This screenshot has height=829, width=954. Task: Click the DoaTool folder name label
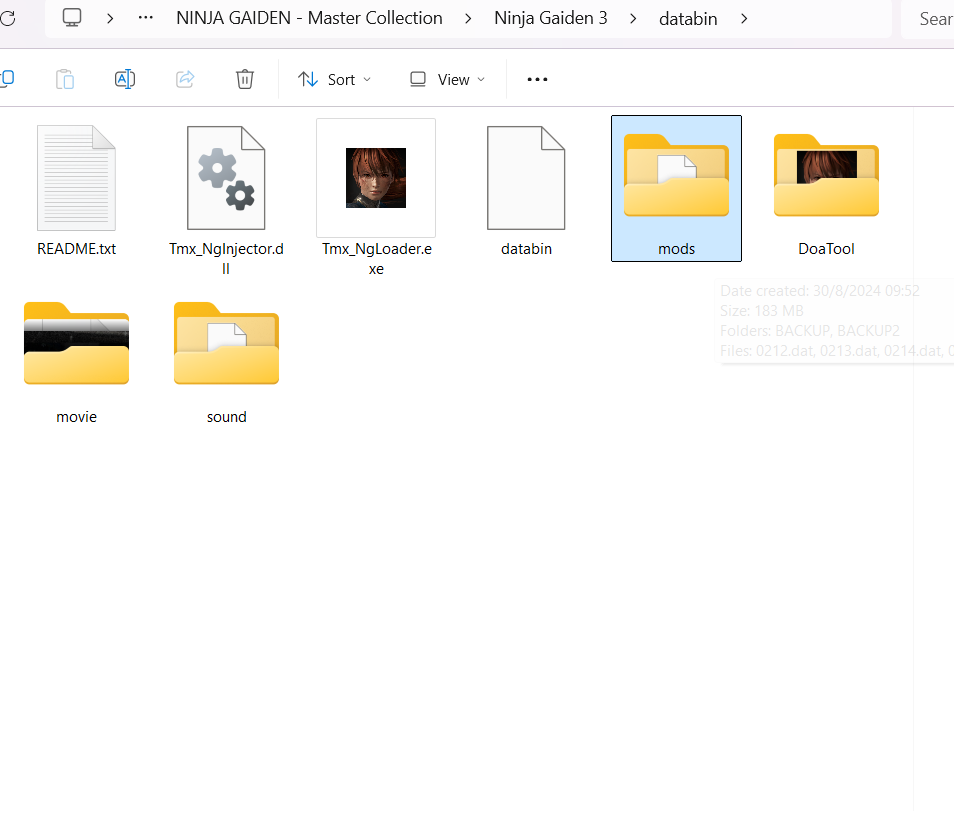point(826,249)
